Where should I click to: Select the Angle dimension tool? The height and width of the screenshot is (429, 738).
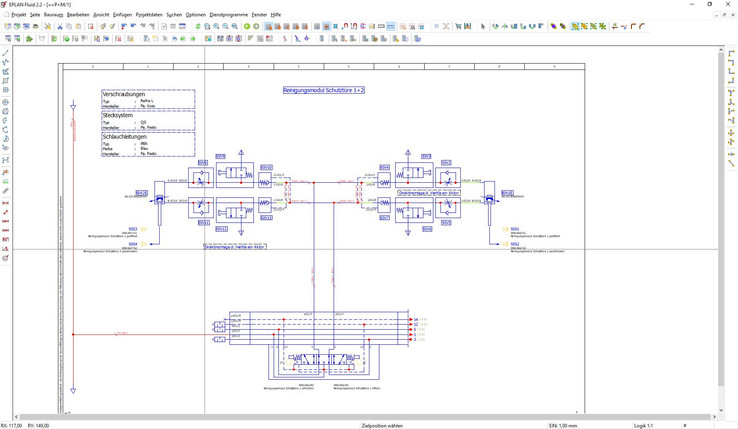click(6, 249)
